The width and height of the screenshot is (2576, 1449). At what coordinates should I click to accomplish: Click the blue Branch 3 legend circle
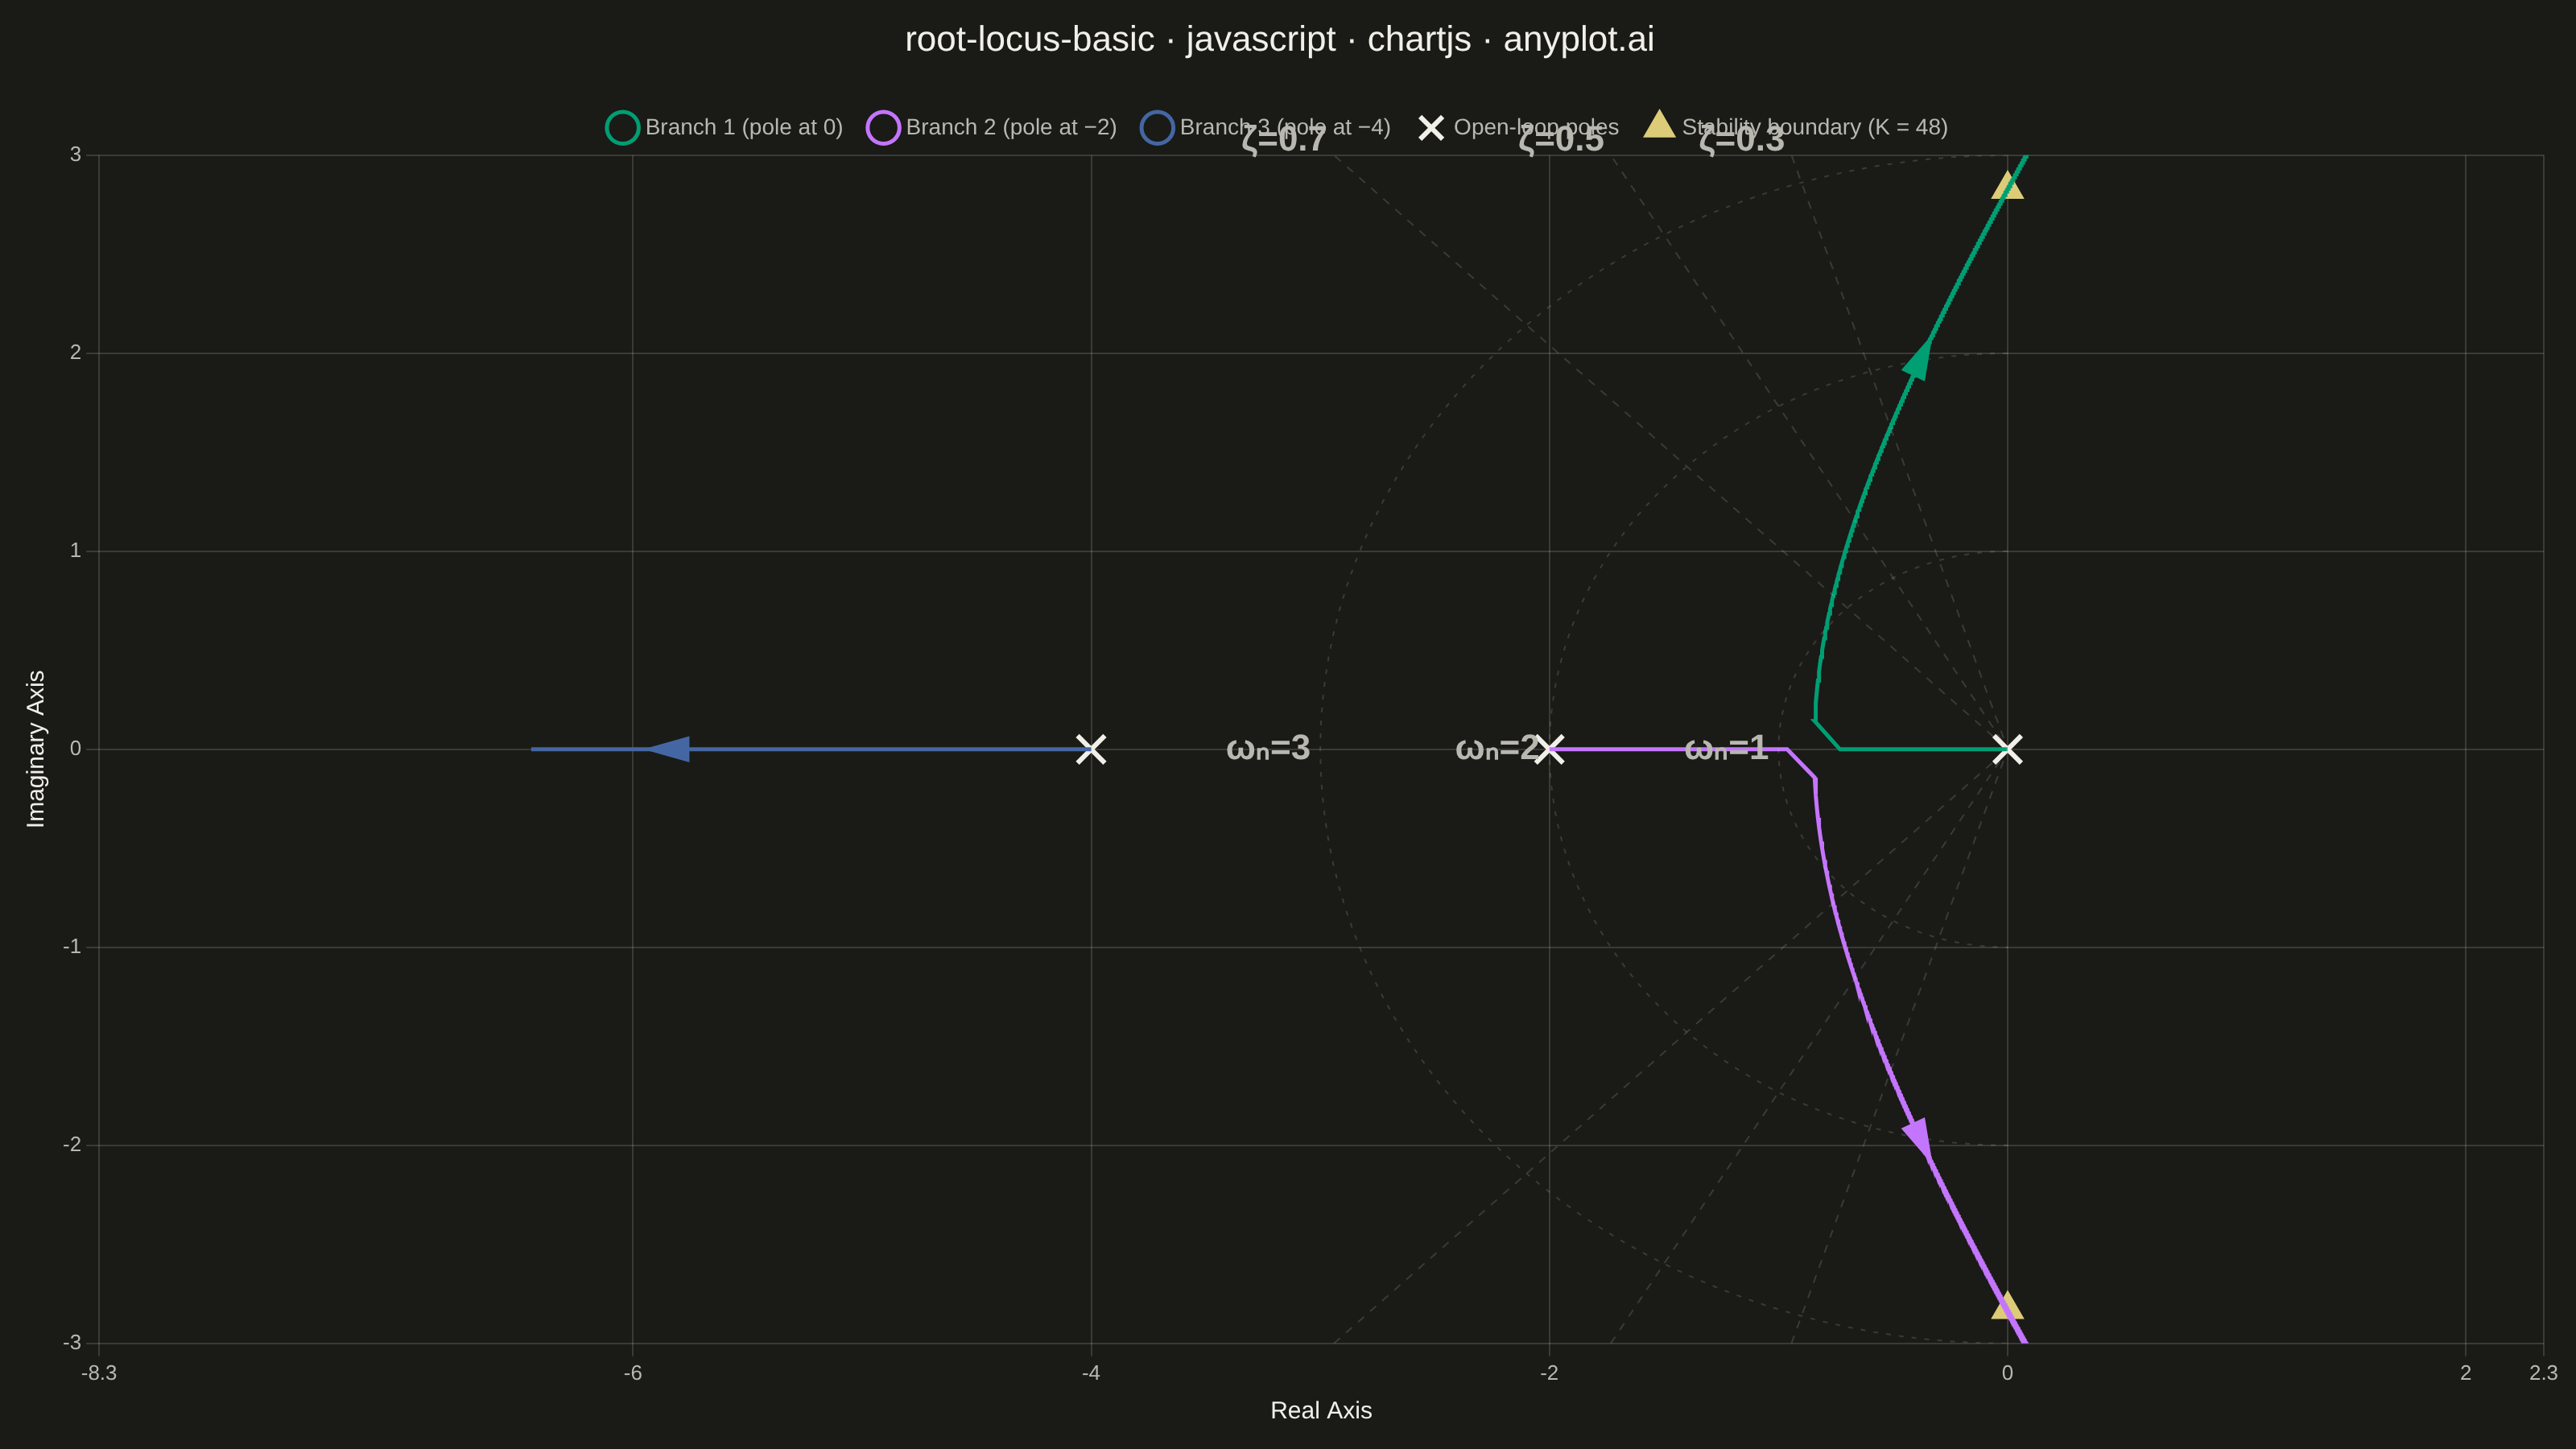[1157, 128]
